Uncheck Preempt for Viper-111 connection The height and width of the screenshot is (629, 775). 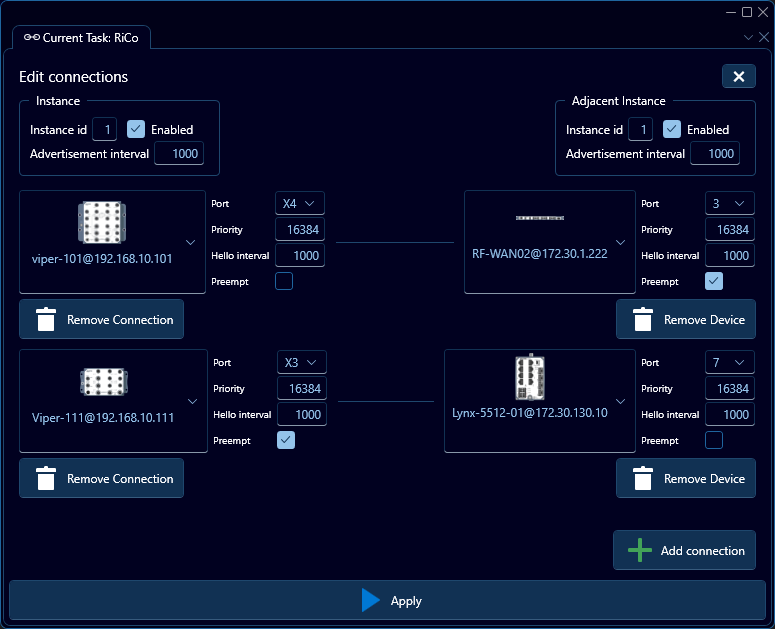(286, 440)
